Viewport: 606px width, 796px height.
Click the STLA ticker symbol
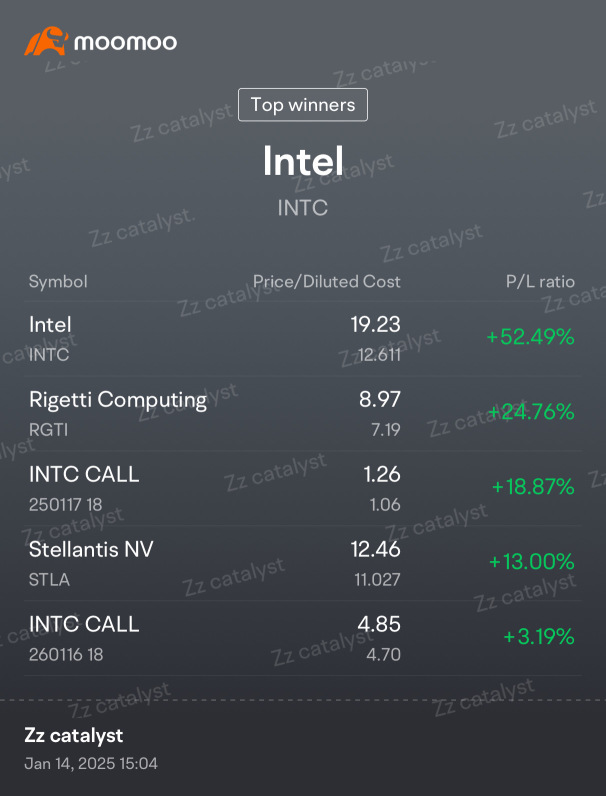[x=49, y=579]
